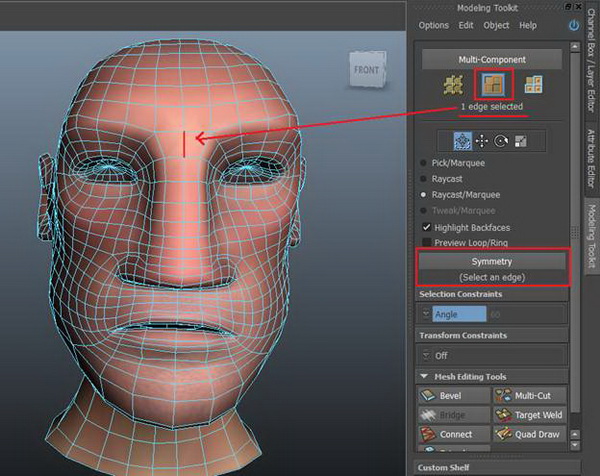Click the Symmetry button

click(x=492, y=262)
